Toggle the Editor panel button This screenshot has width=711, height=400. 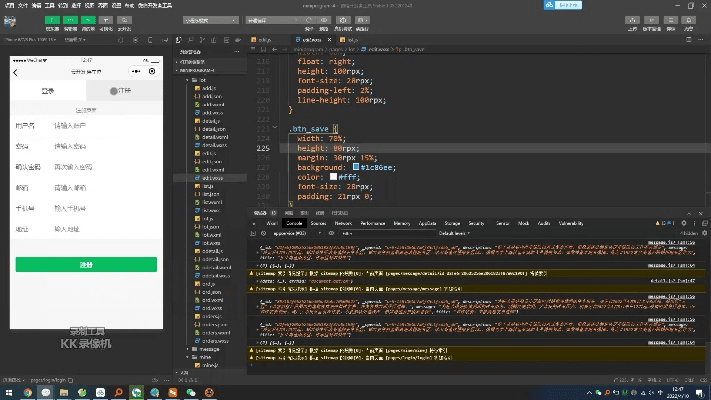(70, 20)
